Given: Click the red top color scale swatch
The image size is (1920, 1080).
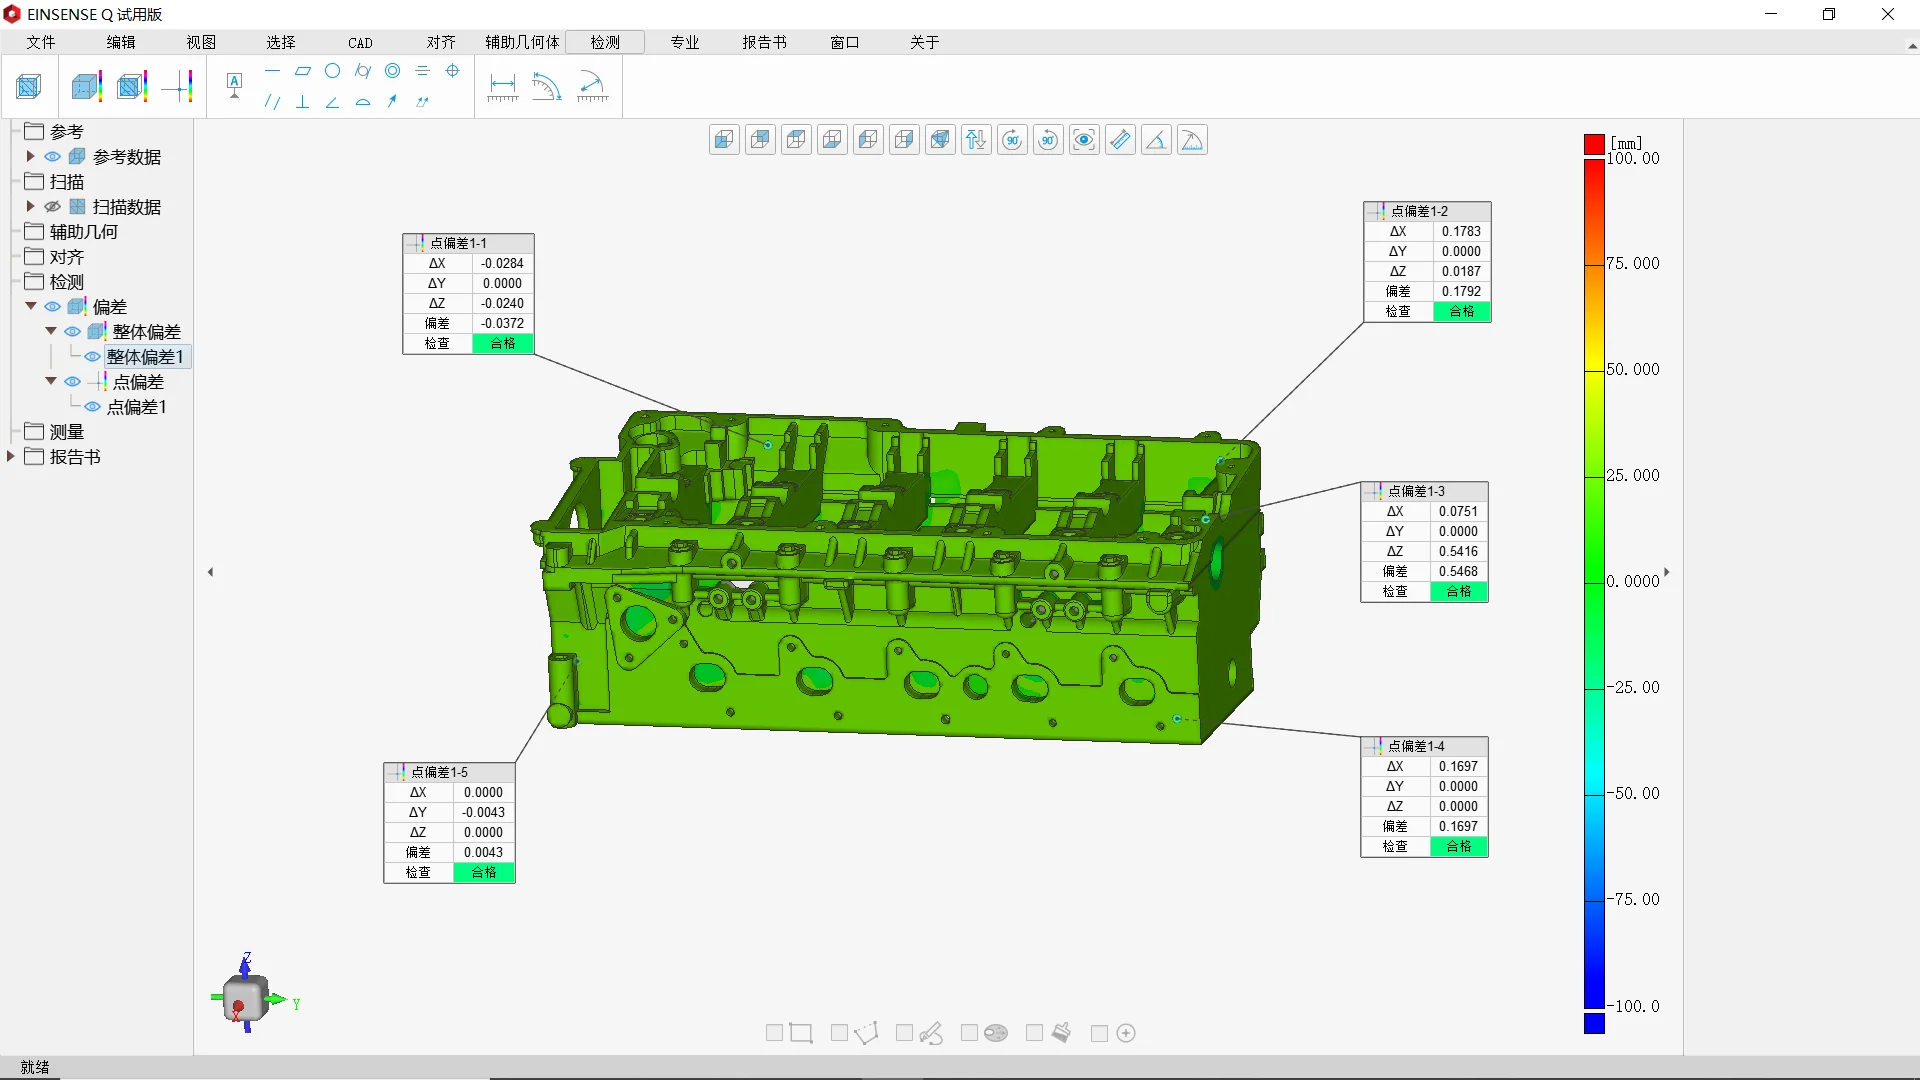Looking at the screenshot, I should pos(1594,144).
